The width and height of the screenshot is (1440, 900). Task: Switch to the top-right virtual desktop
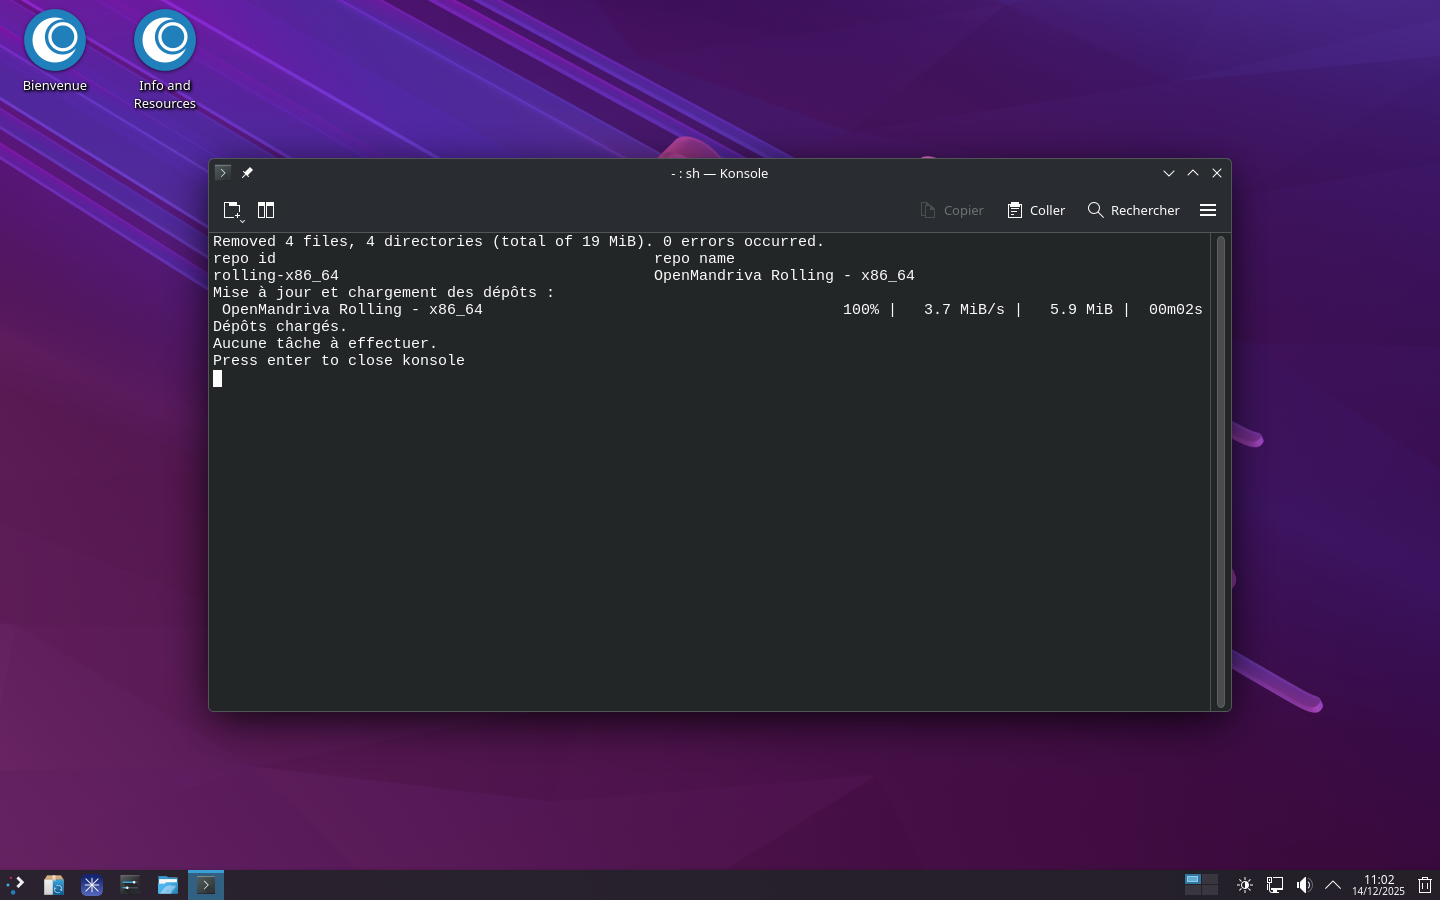point(1210,879)
